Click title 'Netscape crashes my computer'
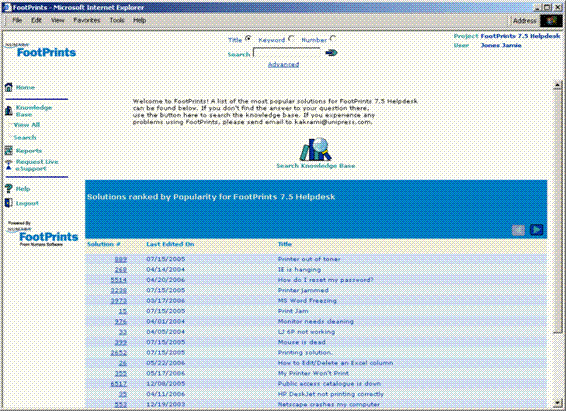Image resolution: width=566 pixels, height=411 pixels. coord(328,404)
